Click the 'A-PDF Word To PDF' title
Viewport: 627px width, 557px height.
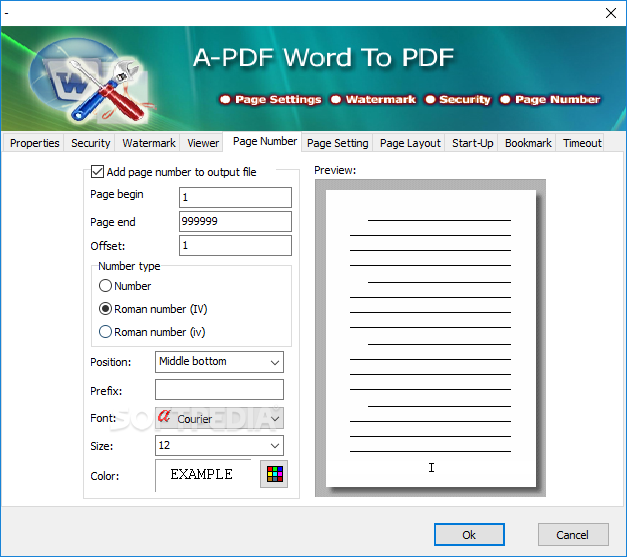323,57
